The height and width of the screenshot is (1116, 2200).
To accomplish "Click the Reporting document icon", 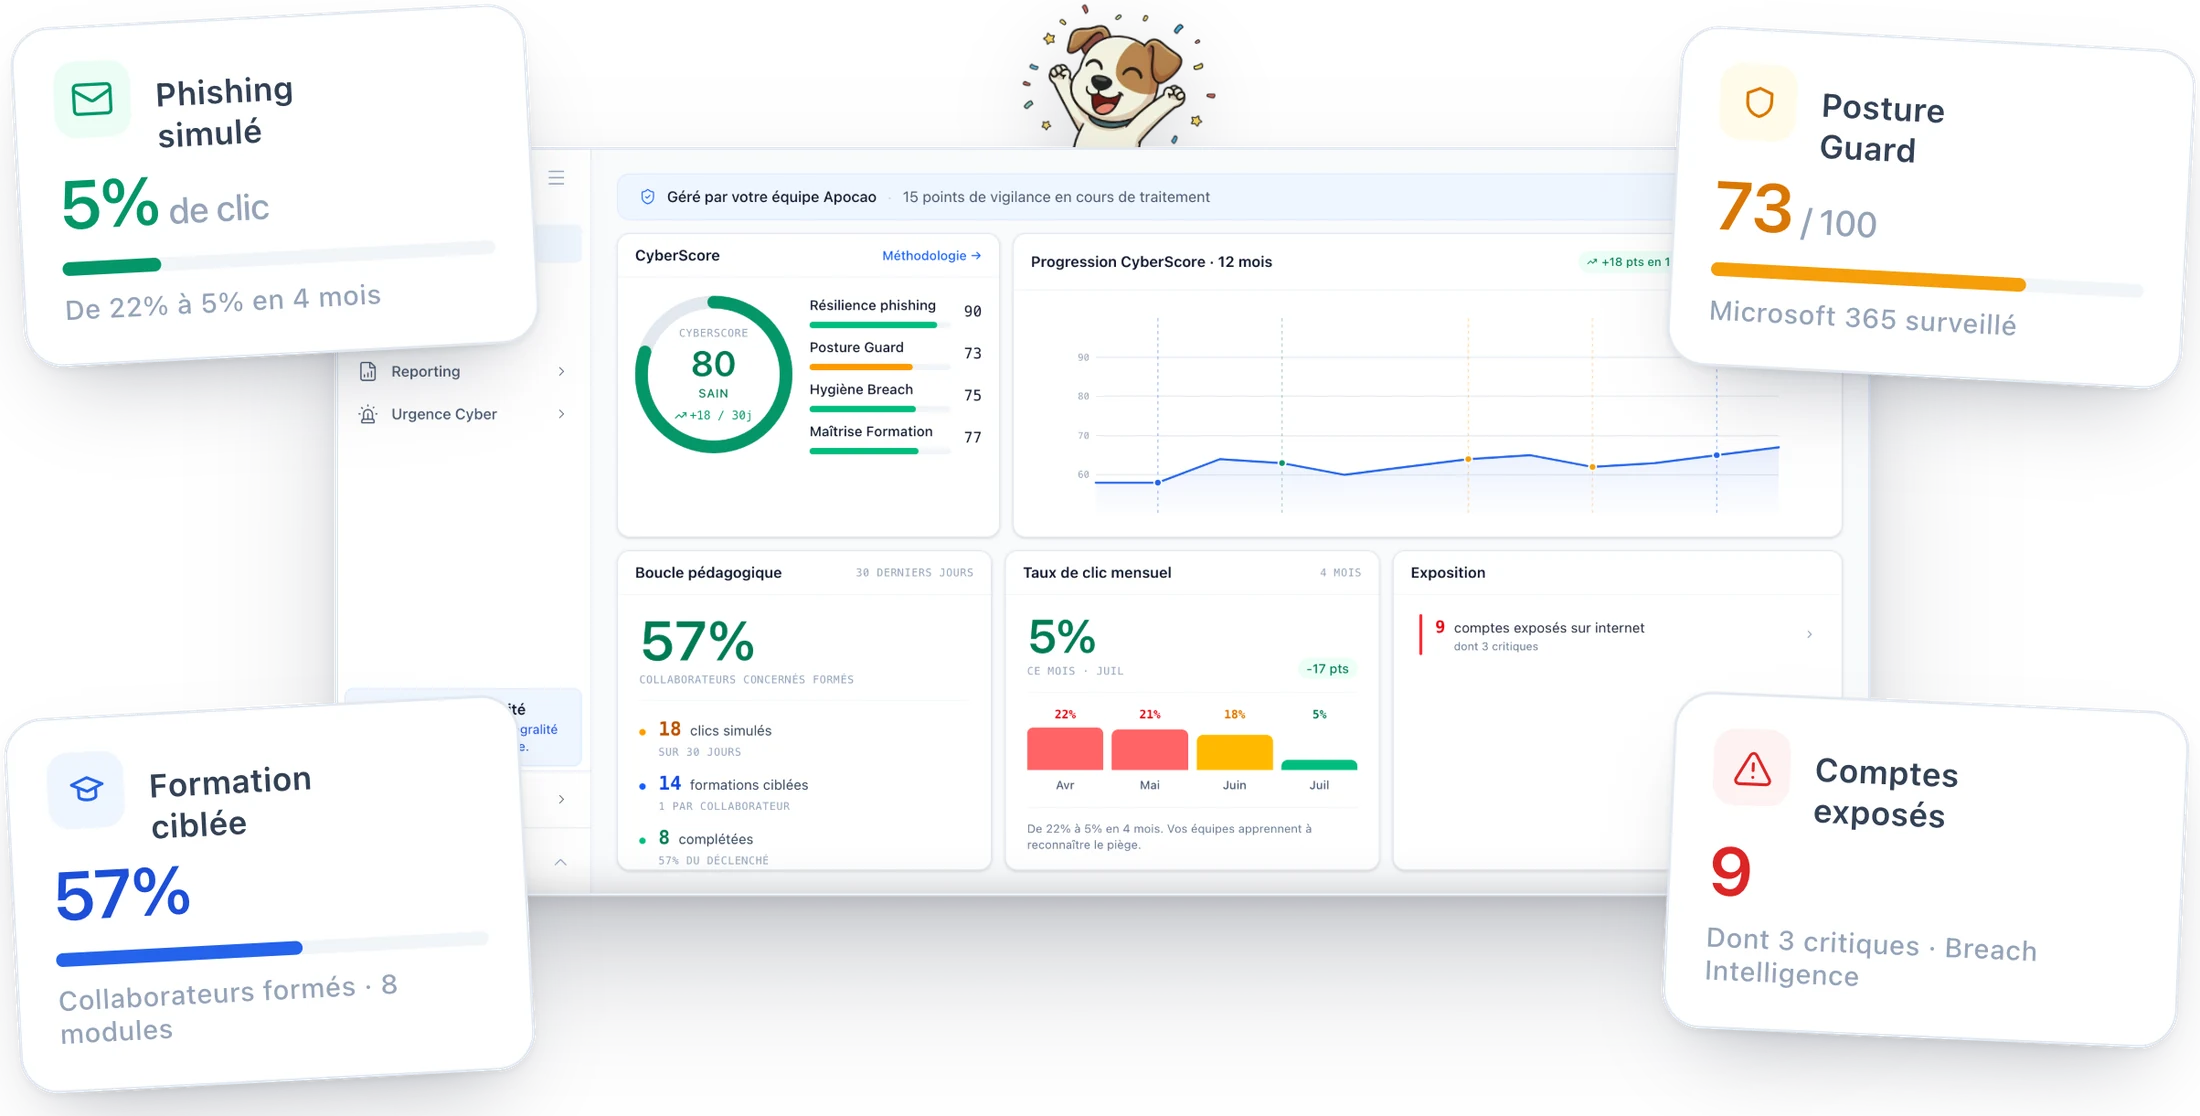I will (368, 371).
